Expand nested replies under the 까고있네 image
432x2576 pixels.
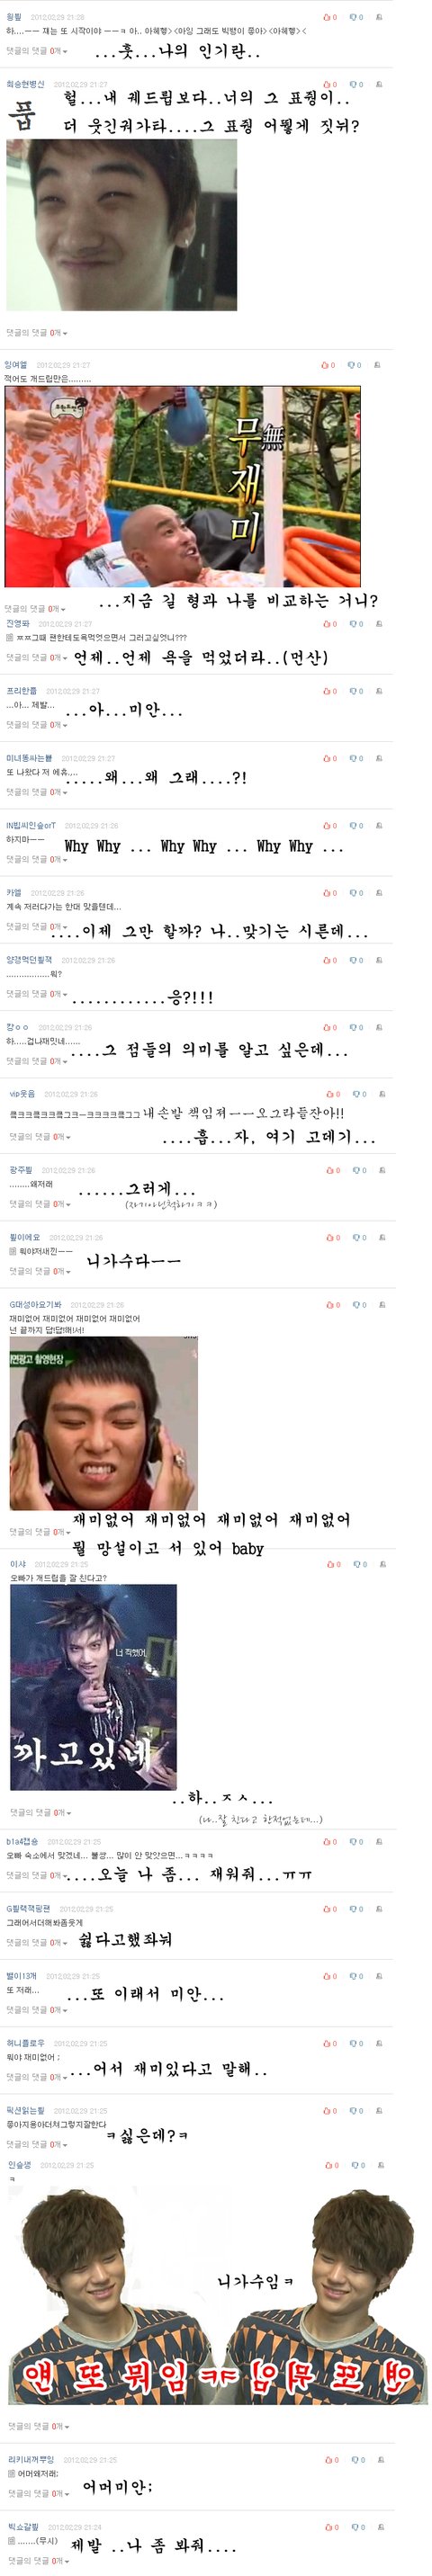(40, 1812)
